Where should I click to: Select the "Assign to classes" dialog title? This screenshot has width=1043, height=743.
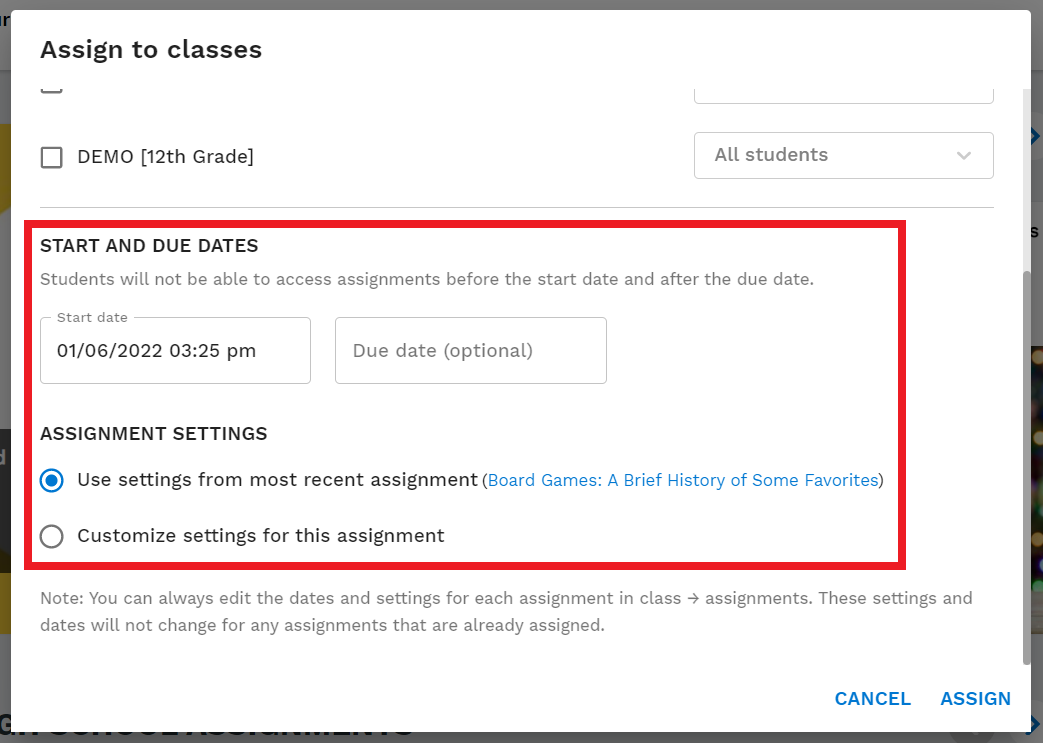coord(150,49)
